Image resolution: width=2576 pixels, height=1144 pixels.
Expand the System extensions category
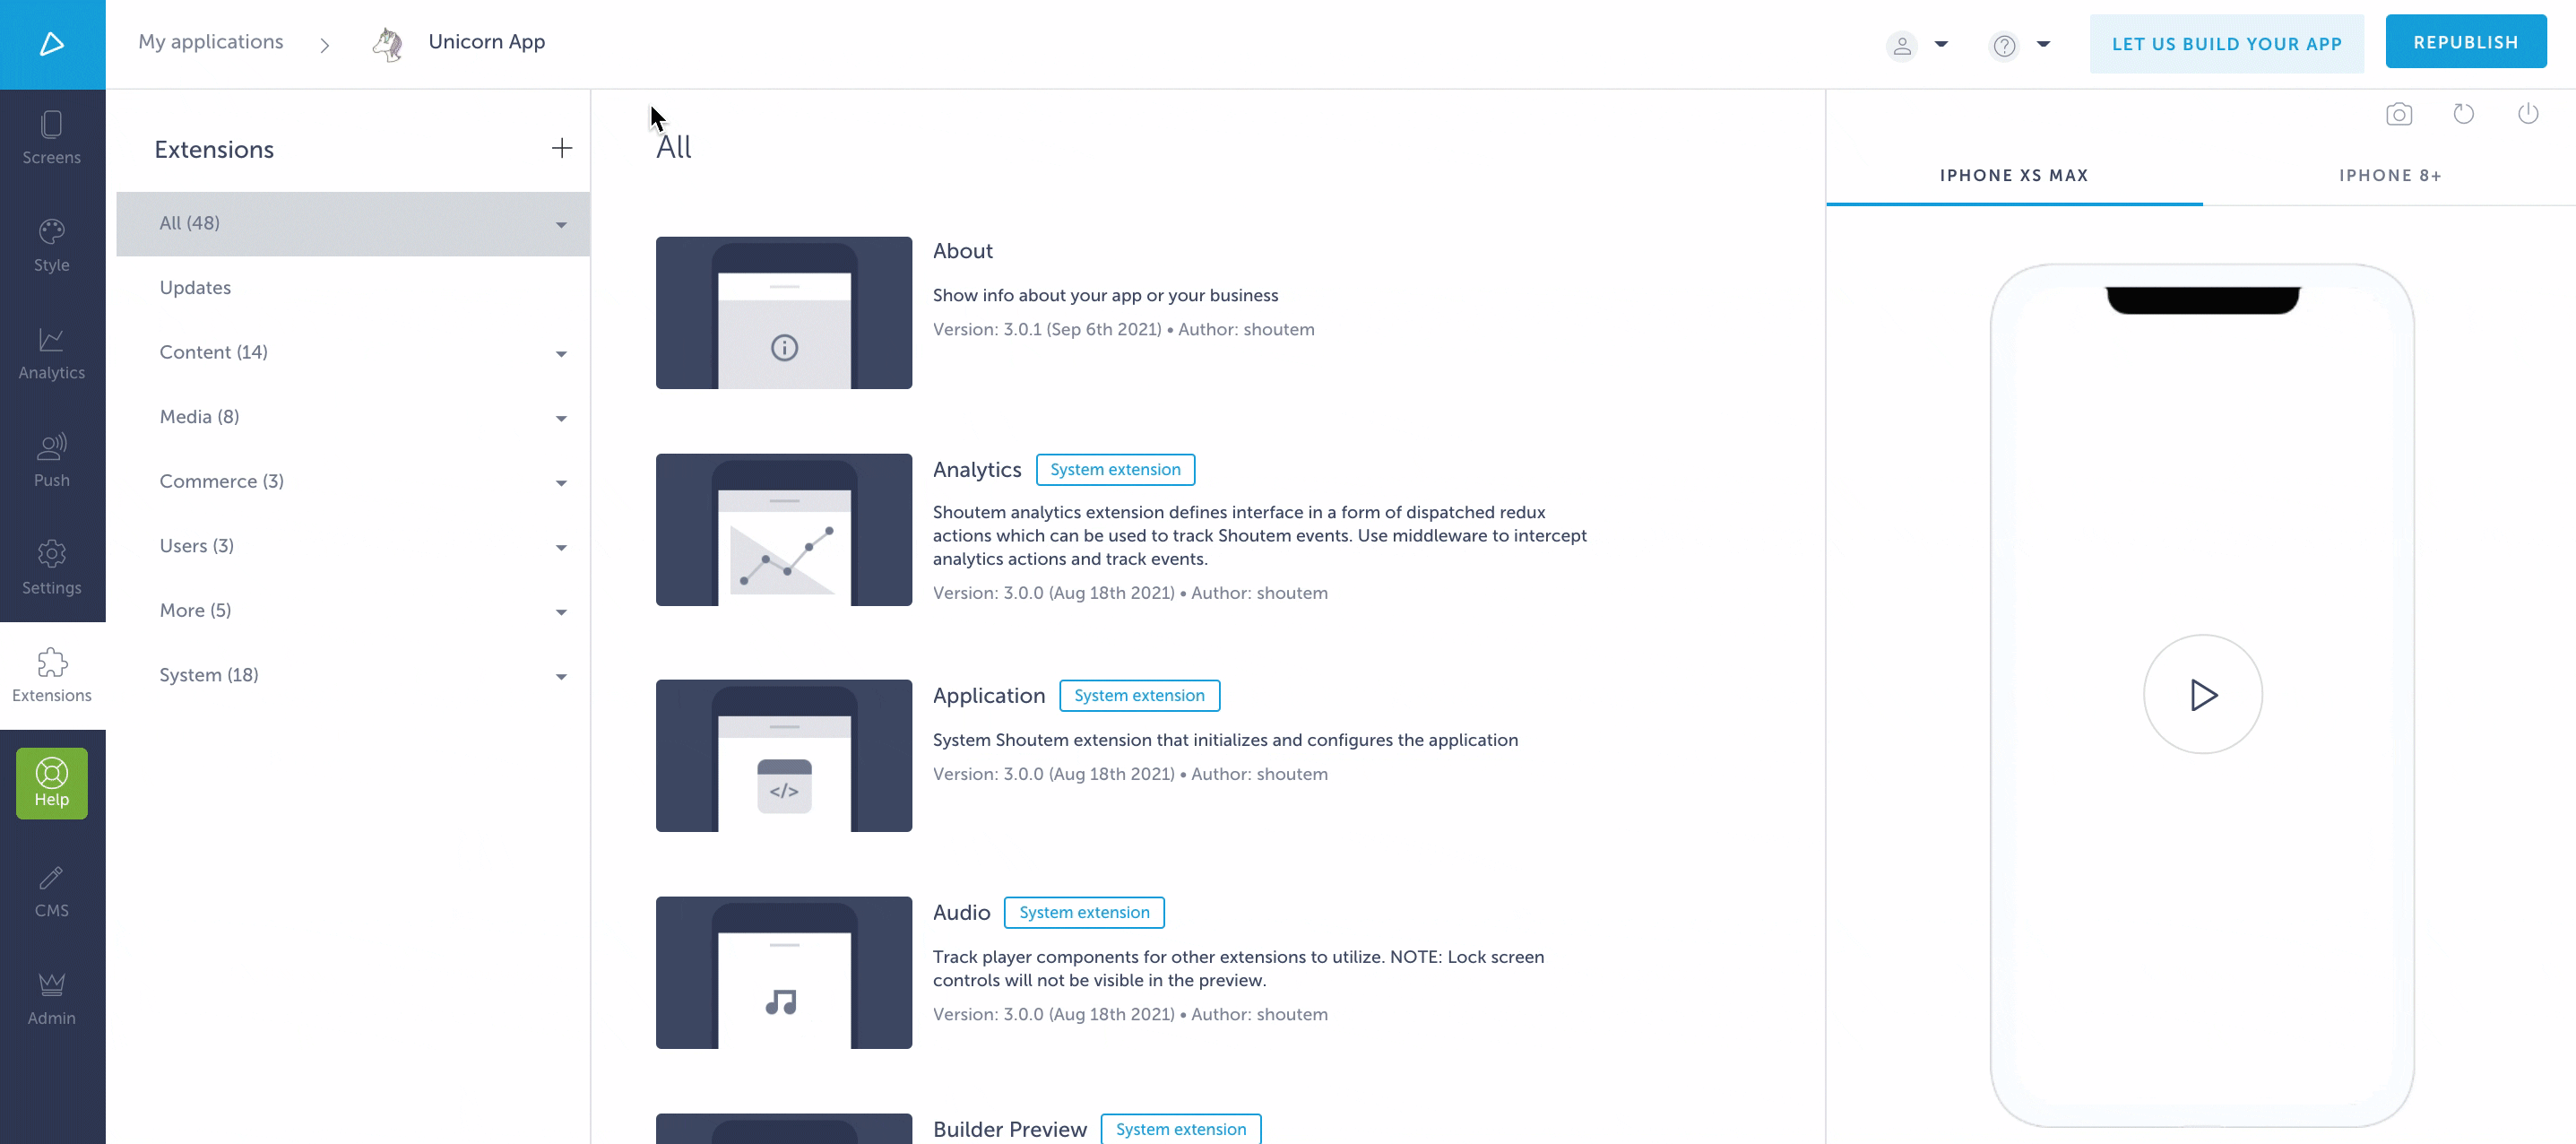tap(558, 676)
